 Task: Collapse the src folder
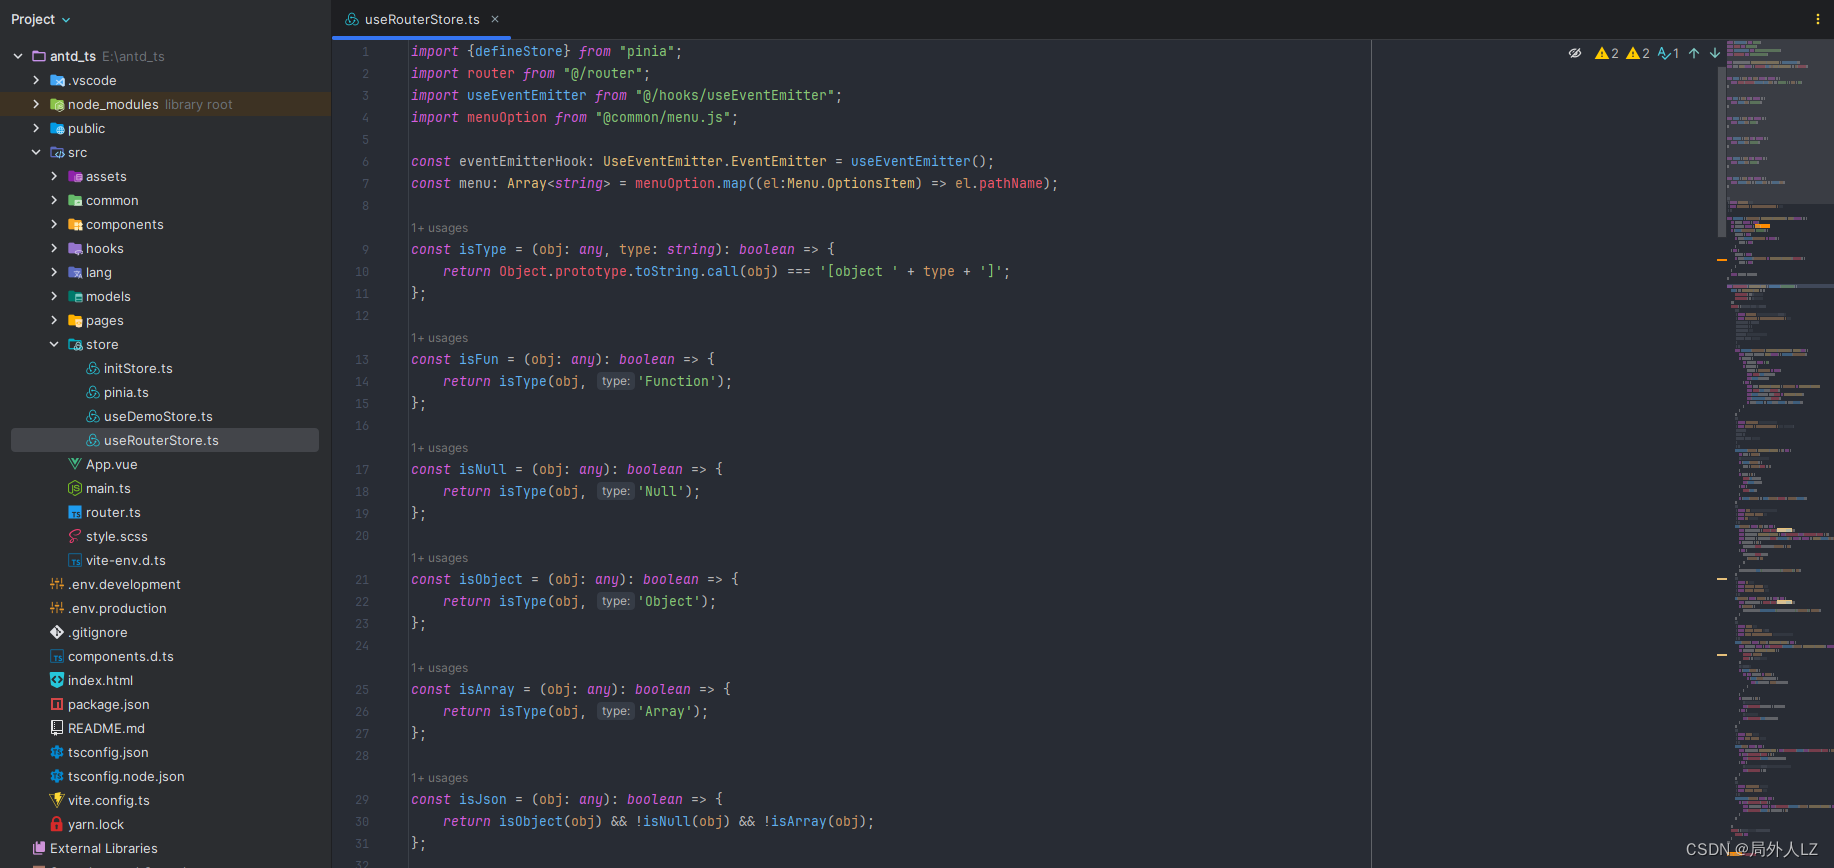pyautogui.click(x=36, y=152)
